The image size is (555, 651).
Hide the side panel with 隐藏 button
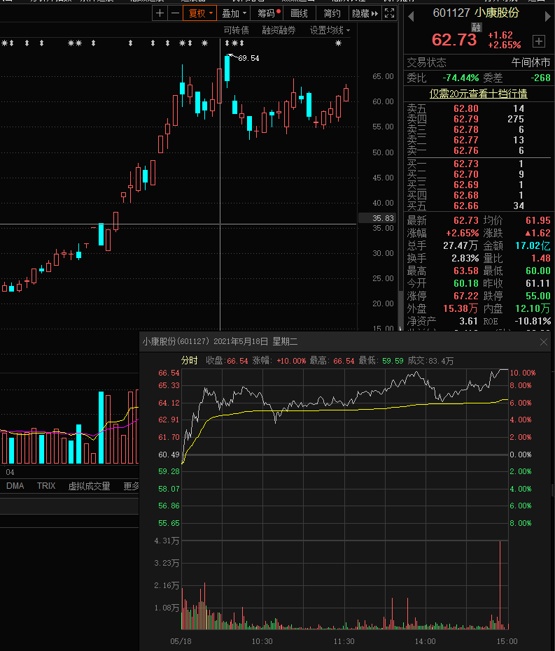pos(365,13)
